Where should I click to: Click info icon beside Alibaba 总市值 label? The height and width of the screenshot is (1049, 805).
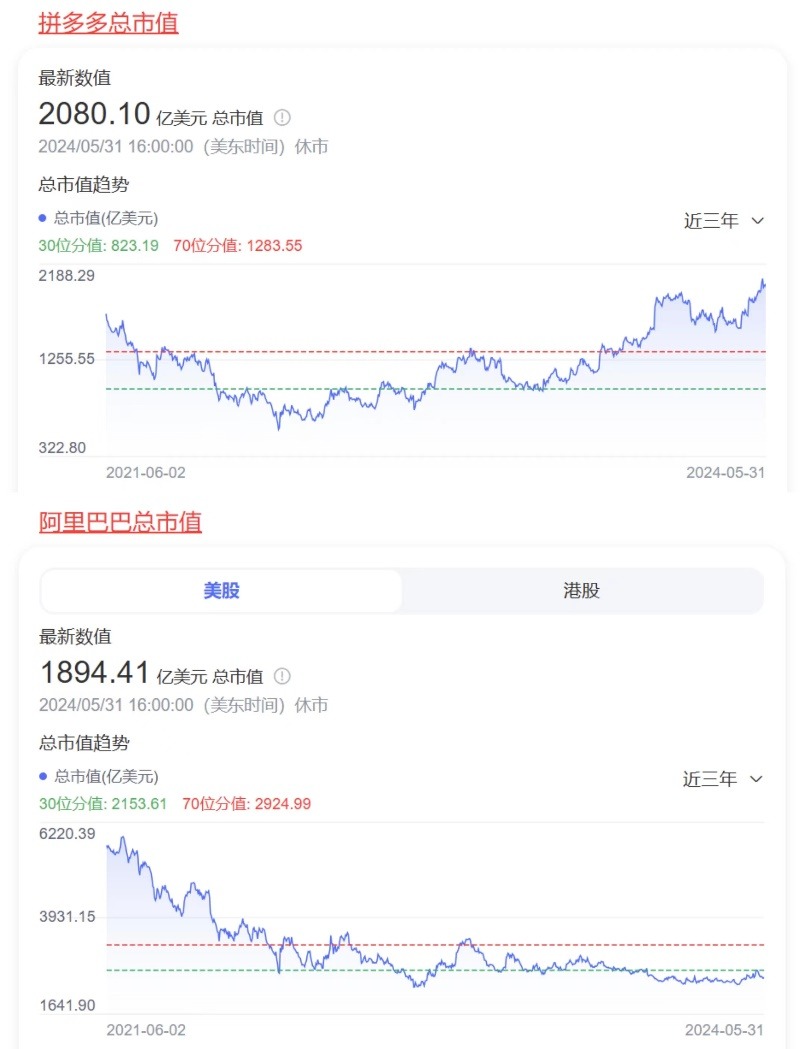pos(282,676)
